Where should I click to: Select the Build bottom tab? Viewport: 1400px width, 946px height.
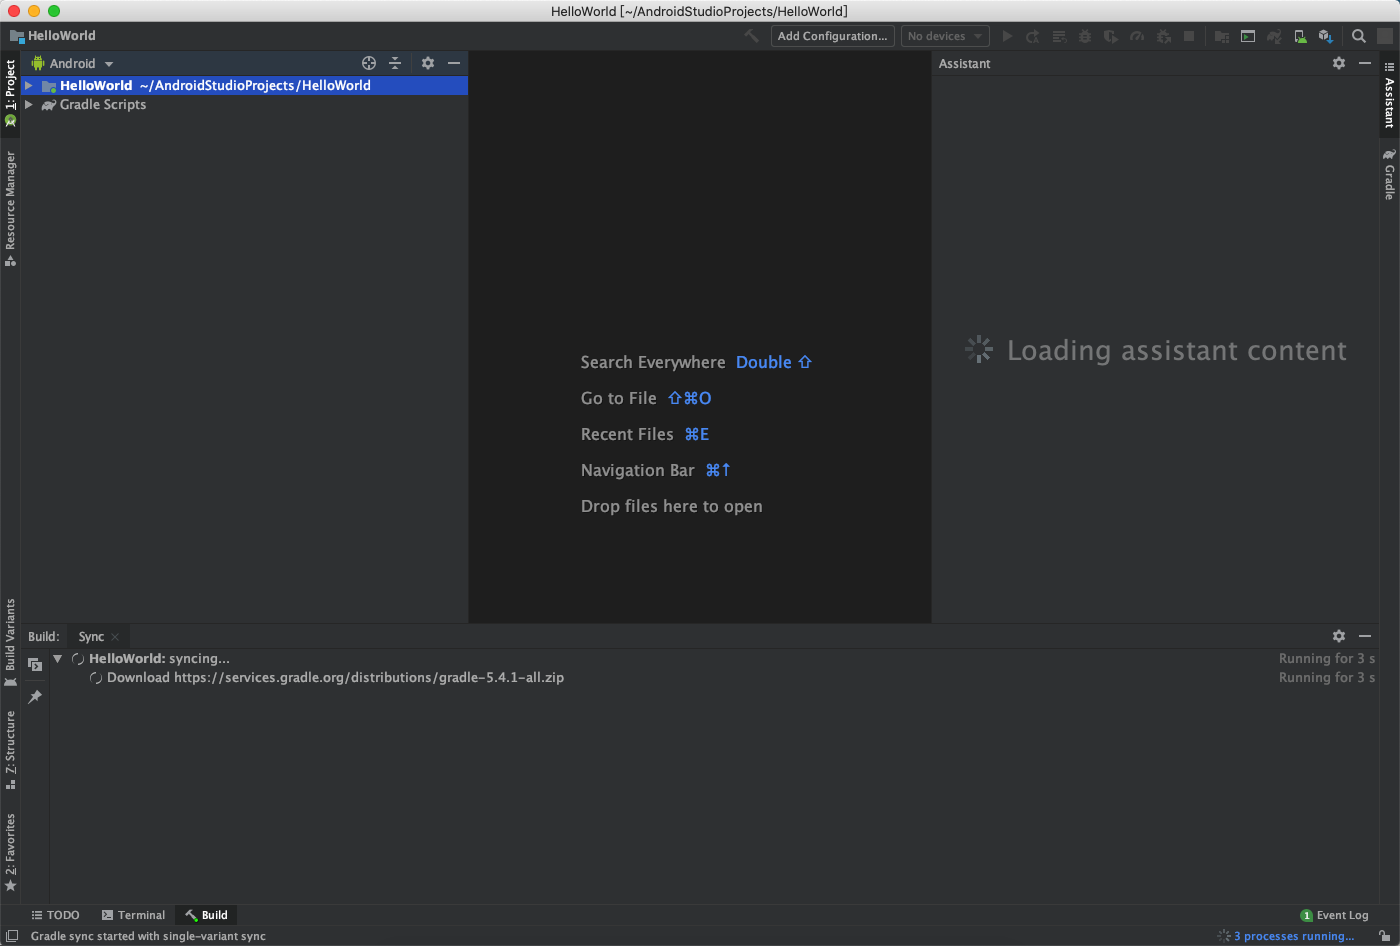coord(206,915)
